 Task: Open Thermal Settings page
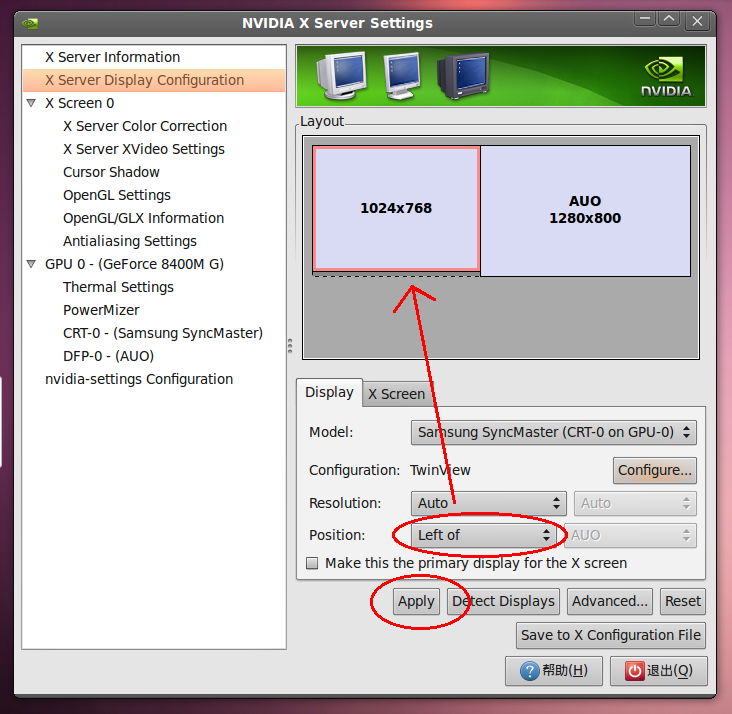click(118, 287)
